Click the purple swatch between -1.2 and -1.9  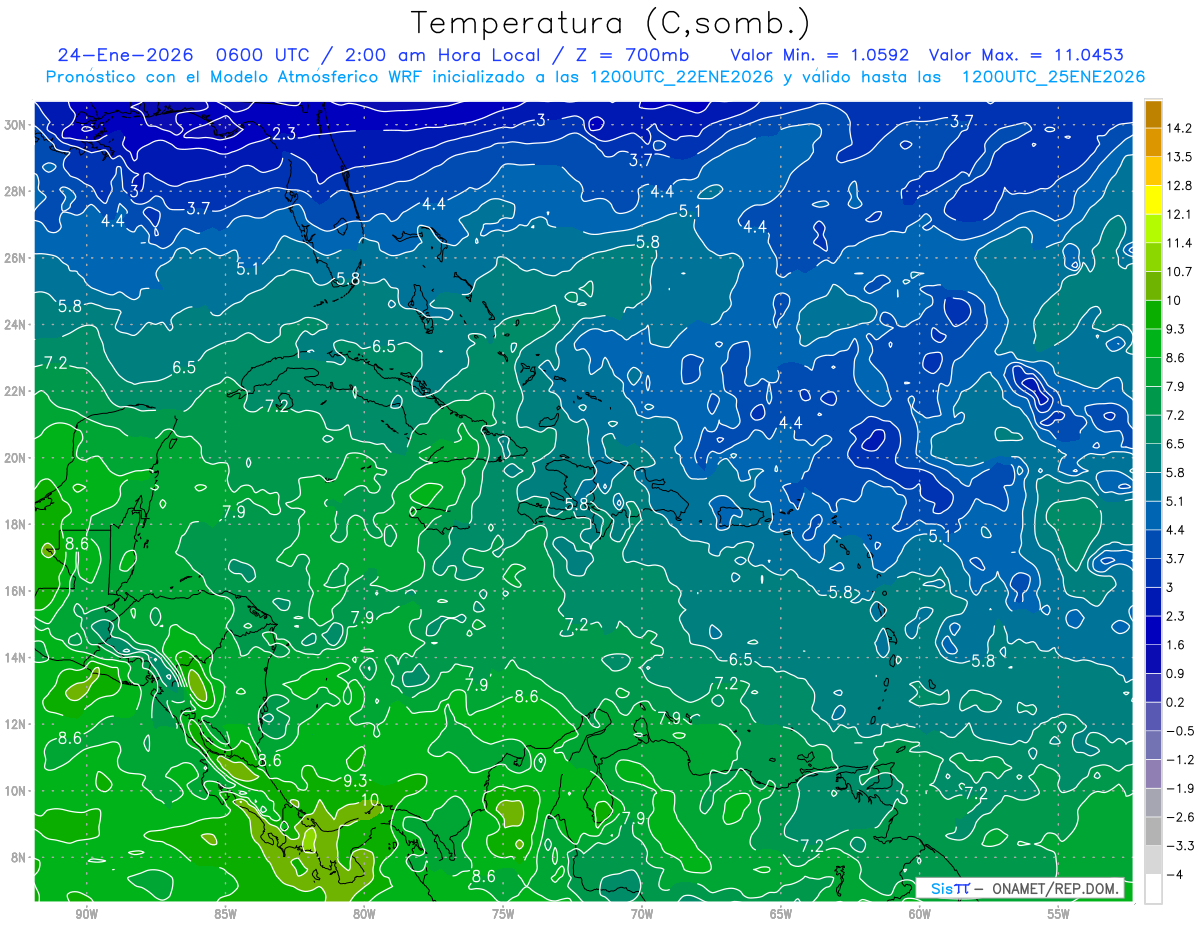(1153, 773)
